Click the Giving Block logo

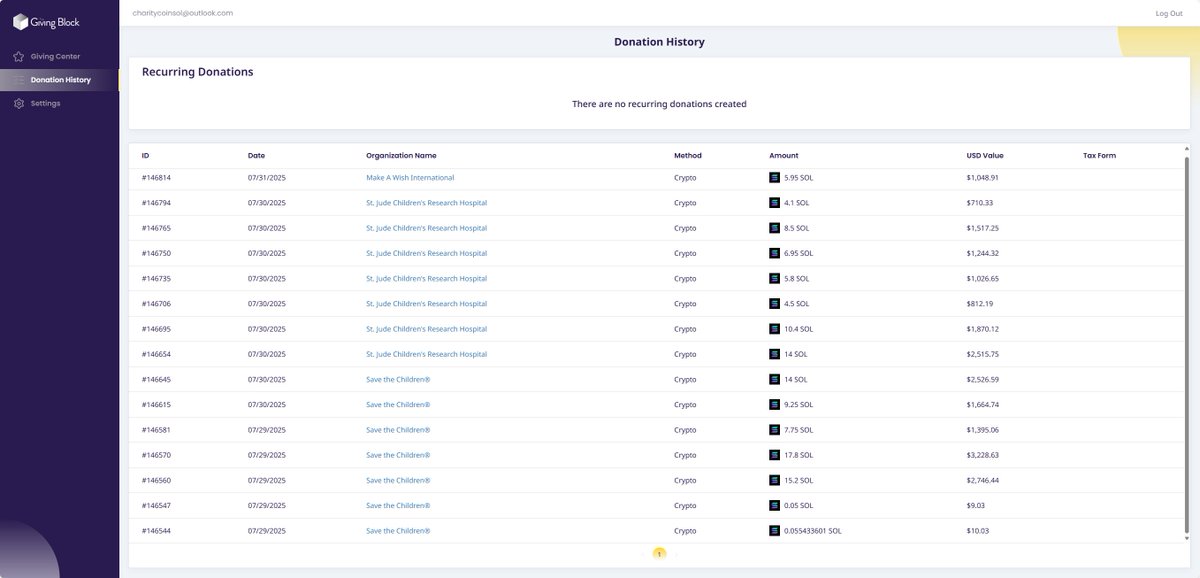pyautogui.click(x=46, y=22)
